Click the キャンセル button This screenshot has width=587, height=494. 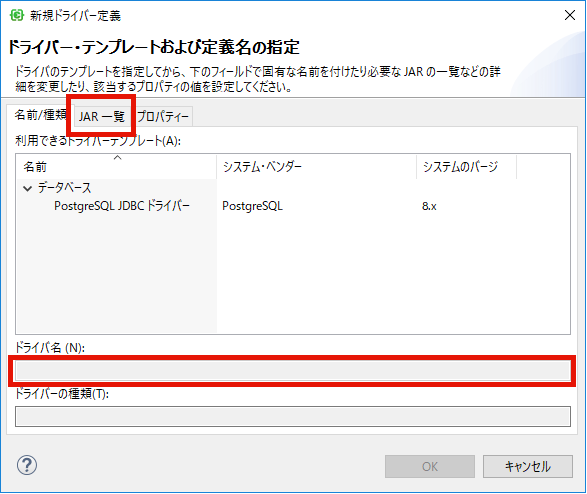(528, 466)
